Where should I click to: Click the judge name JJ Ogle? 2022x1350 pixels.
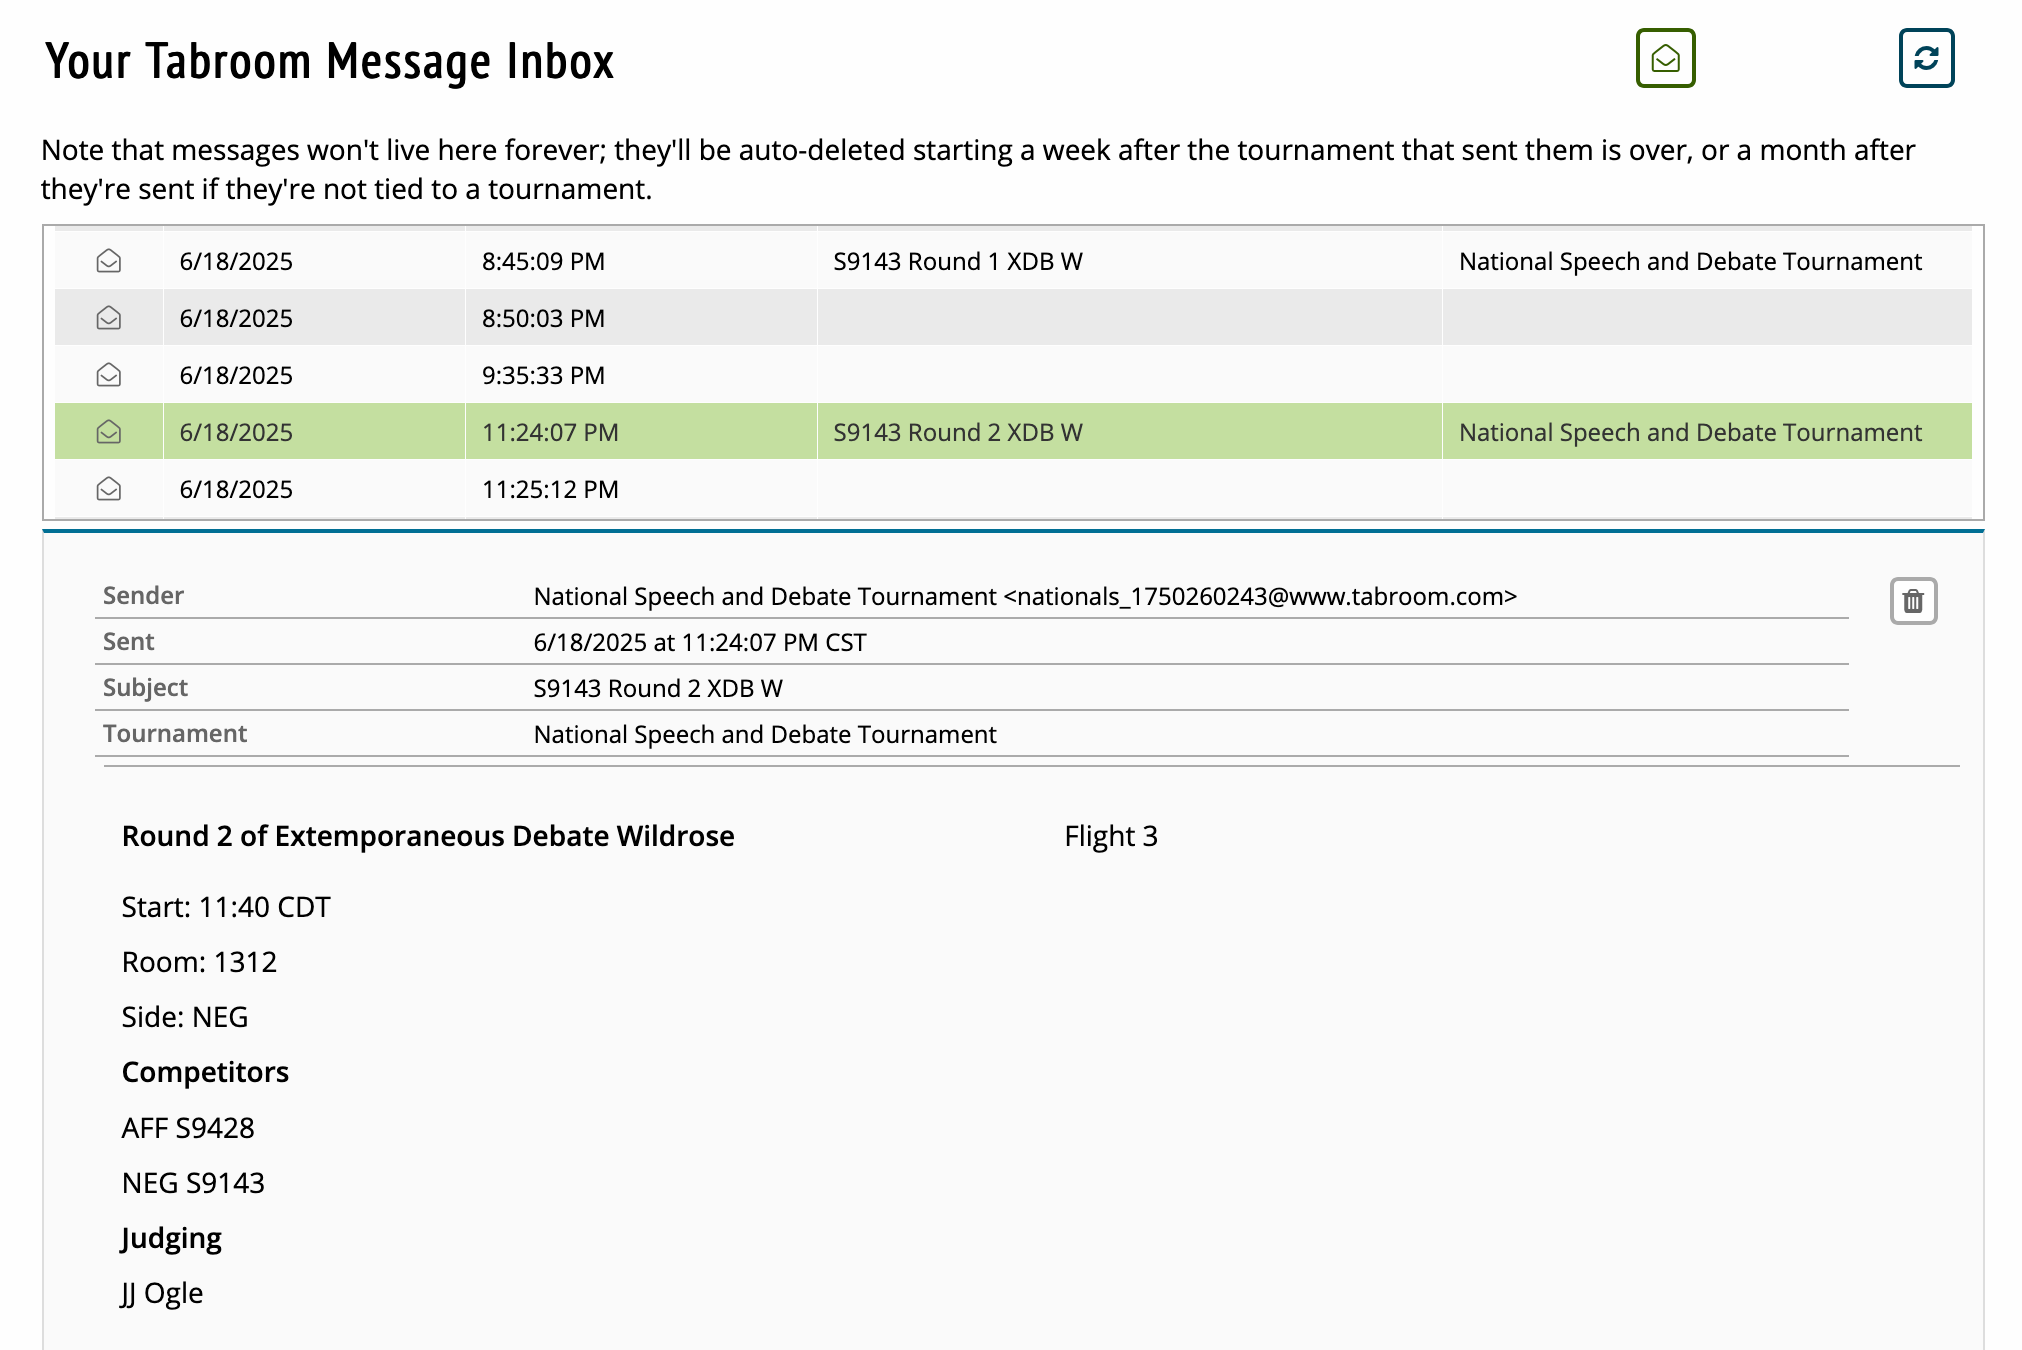click(162, 1293)
